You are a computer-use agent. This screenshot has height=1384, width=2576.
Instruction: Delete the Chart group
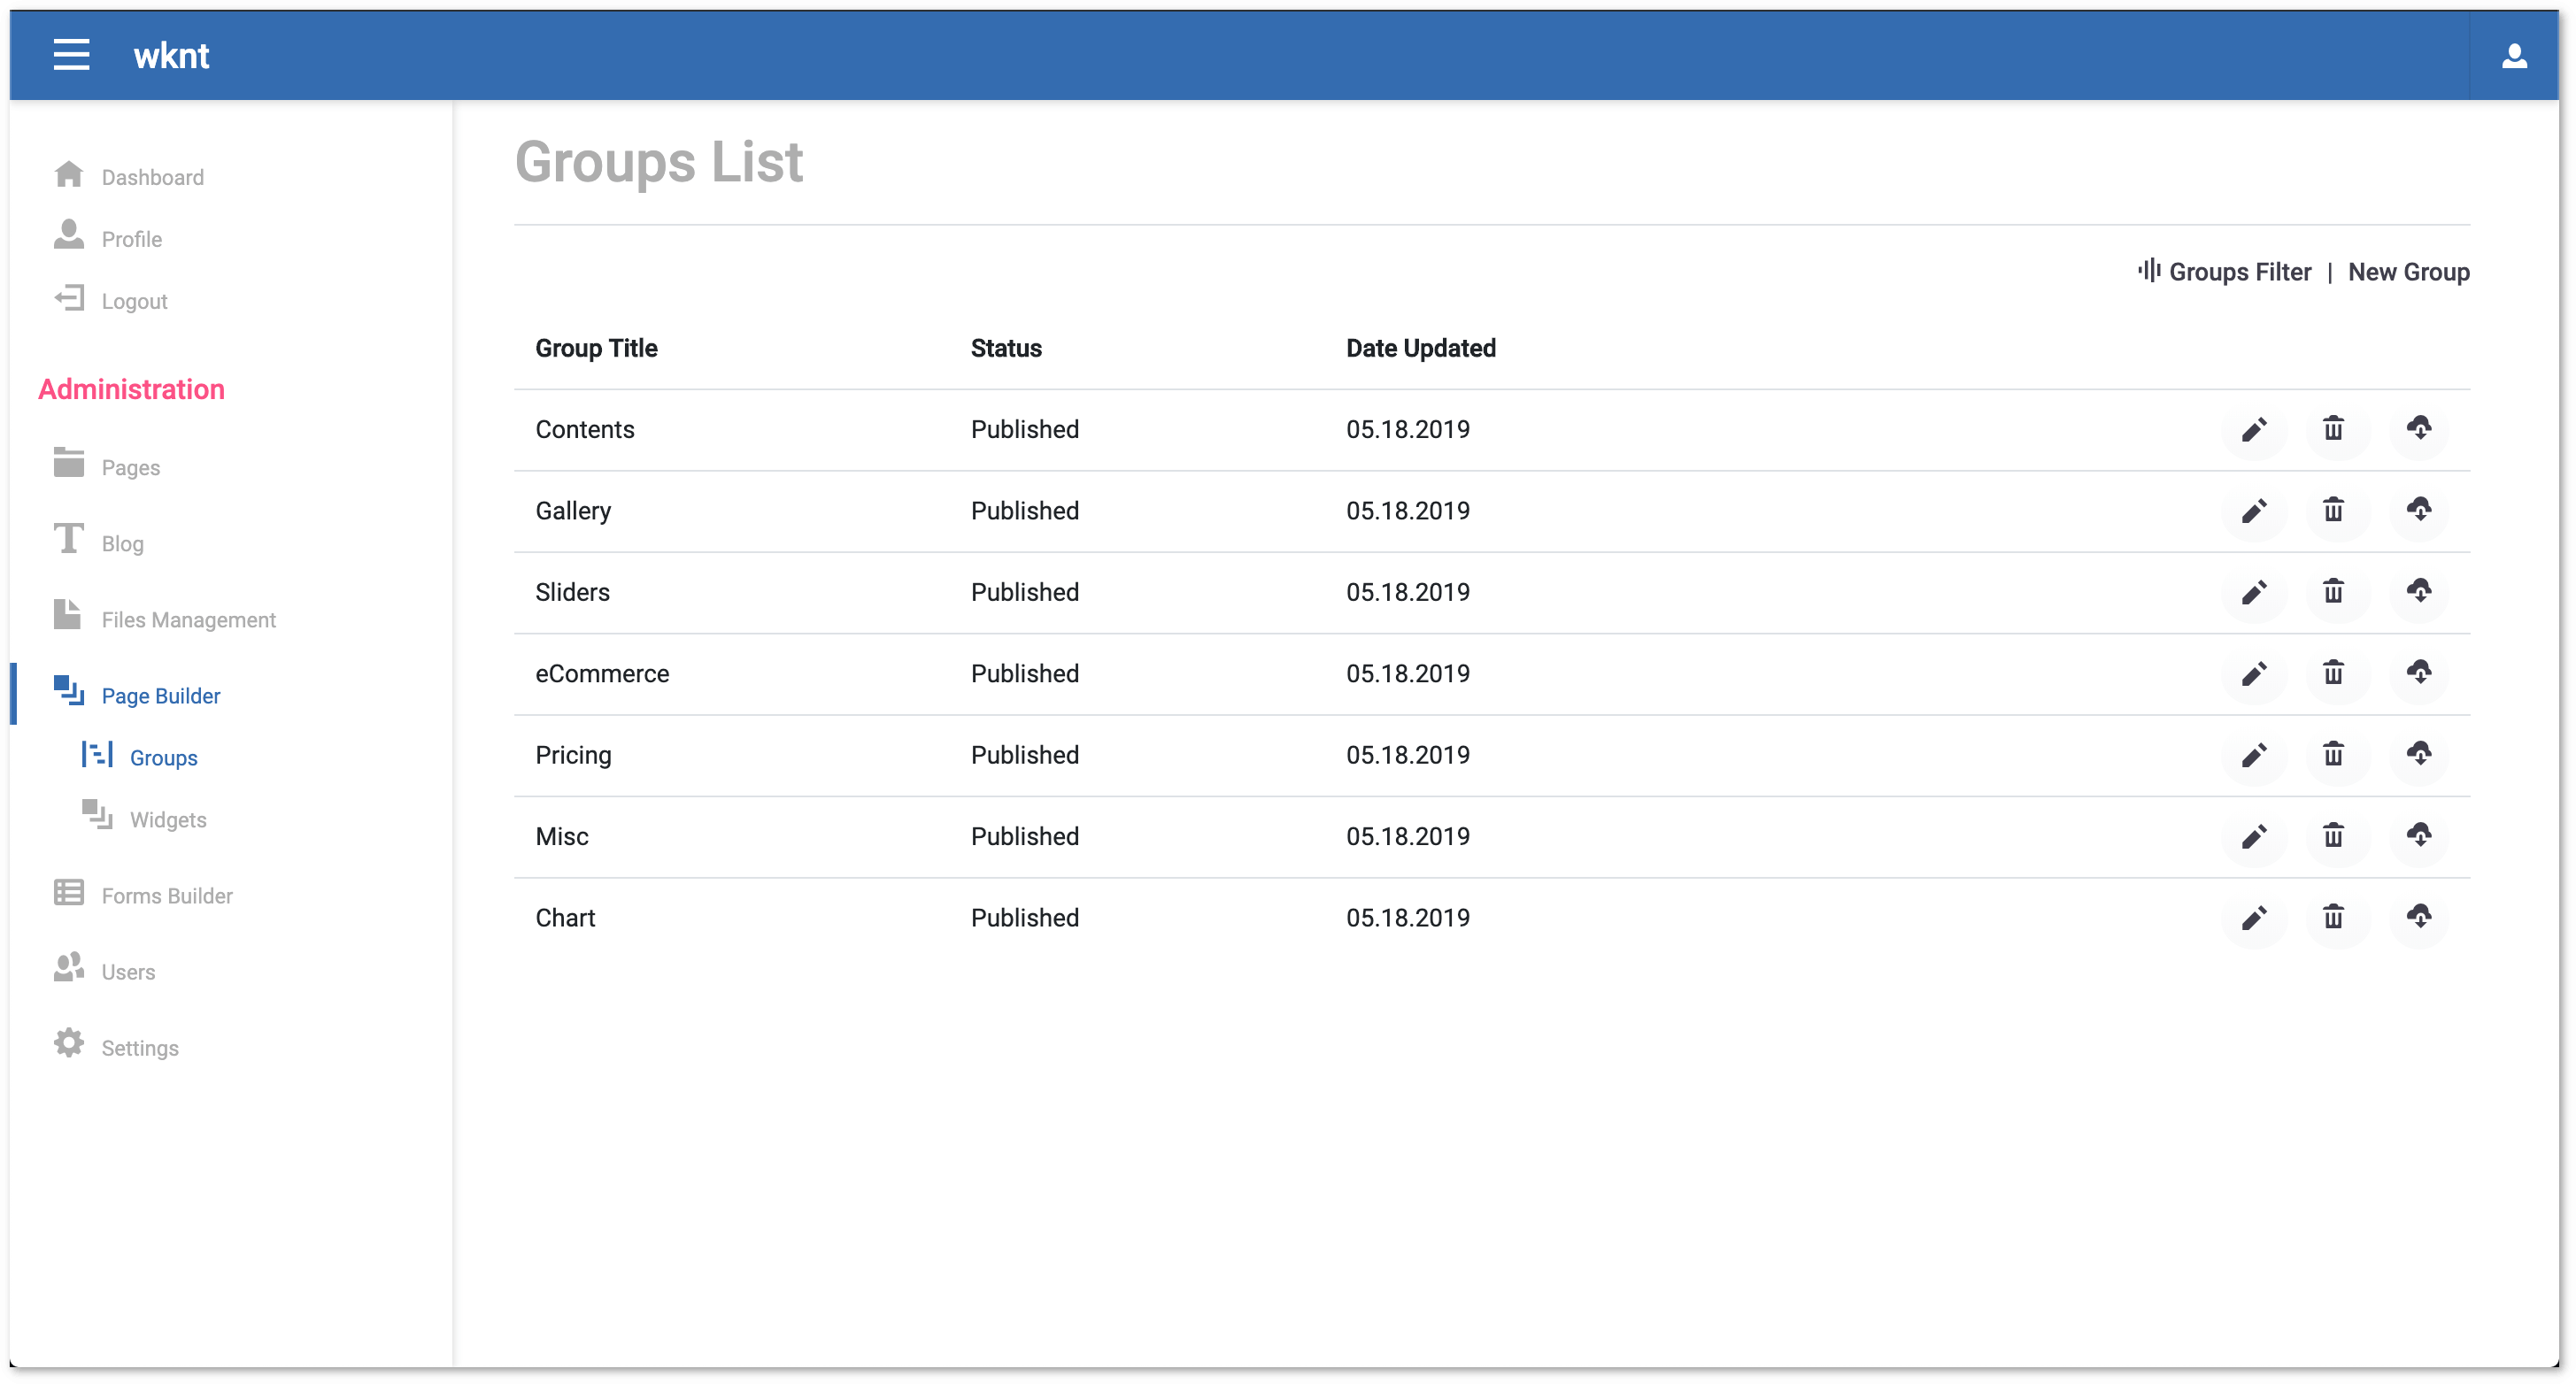(2333, 917)
